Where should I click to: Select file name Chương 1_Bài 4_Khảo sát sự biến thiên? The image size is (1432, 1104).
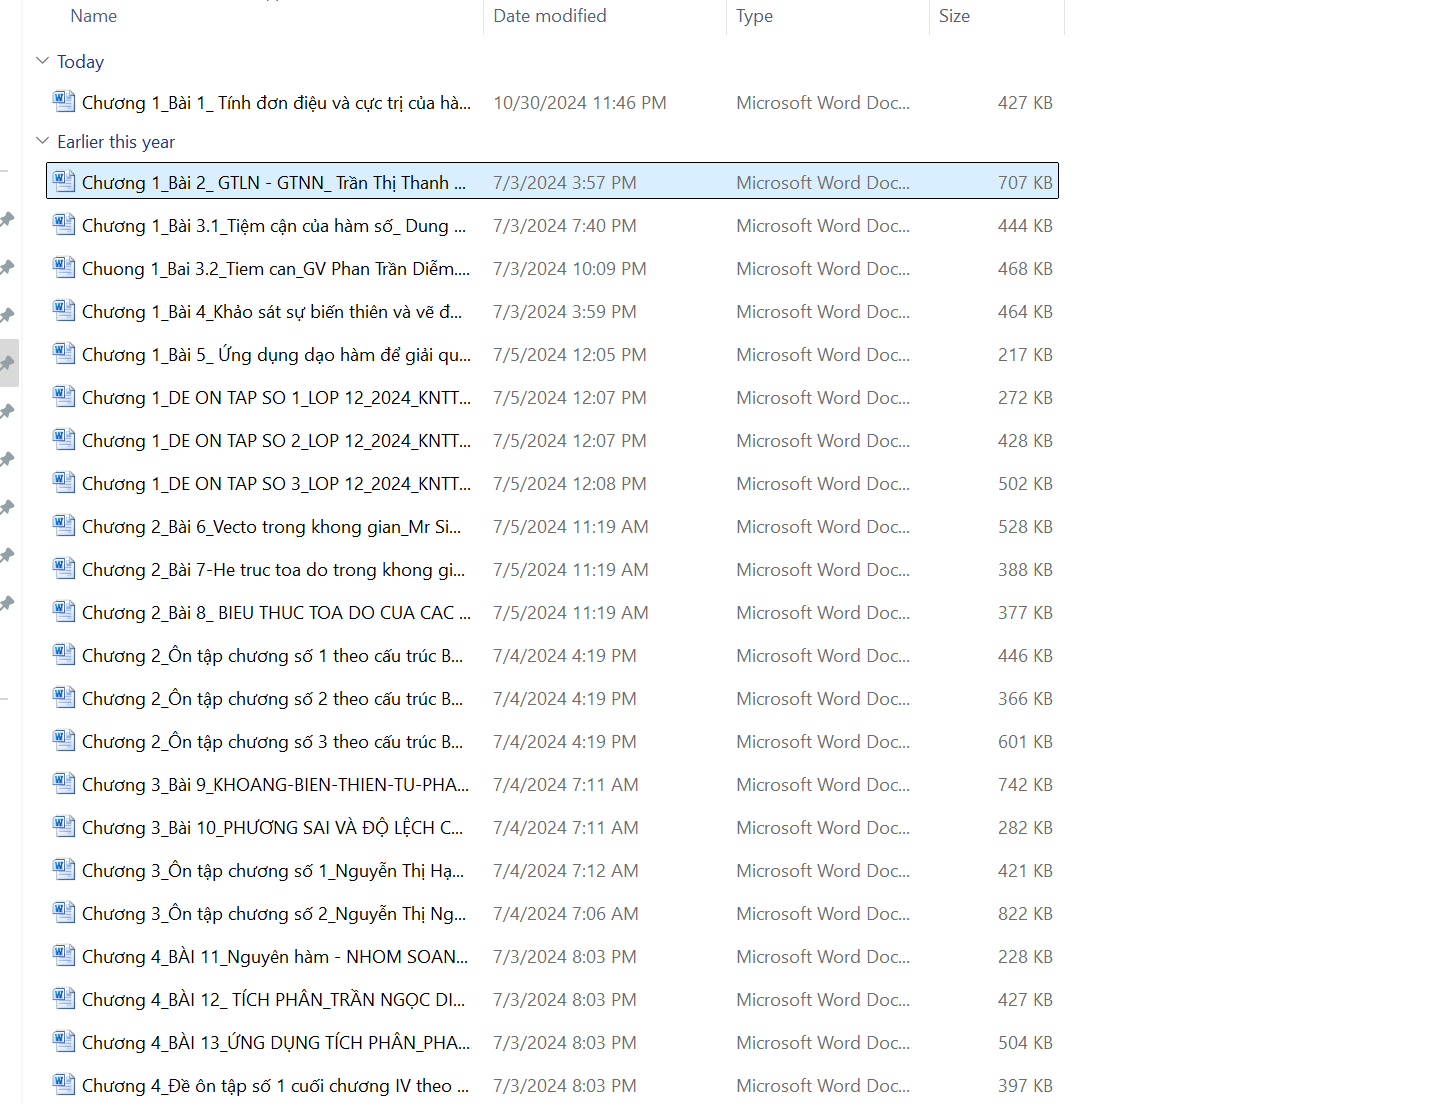(272, 312)
